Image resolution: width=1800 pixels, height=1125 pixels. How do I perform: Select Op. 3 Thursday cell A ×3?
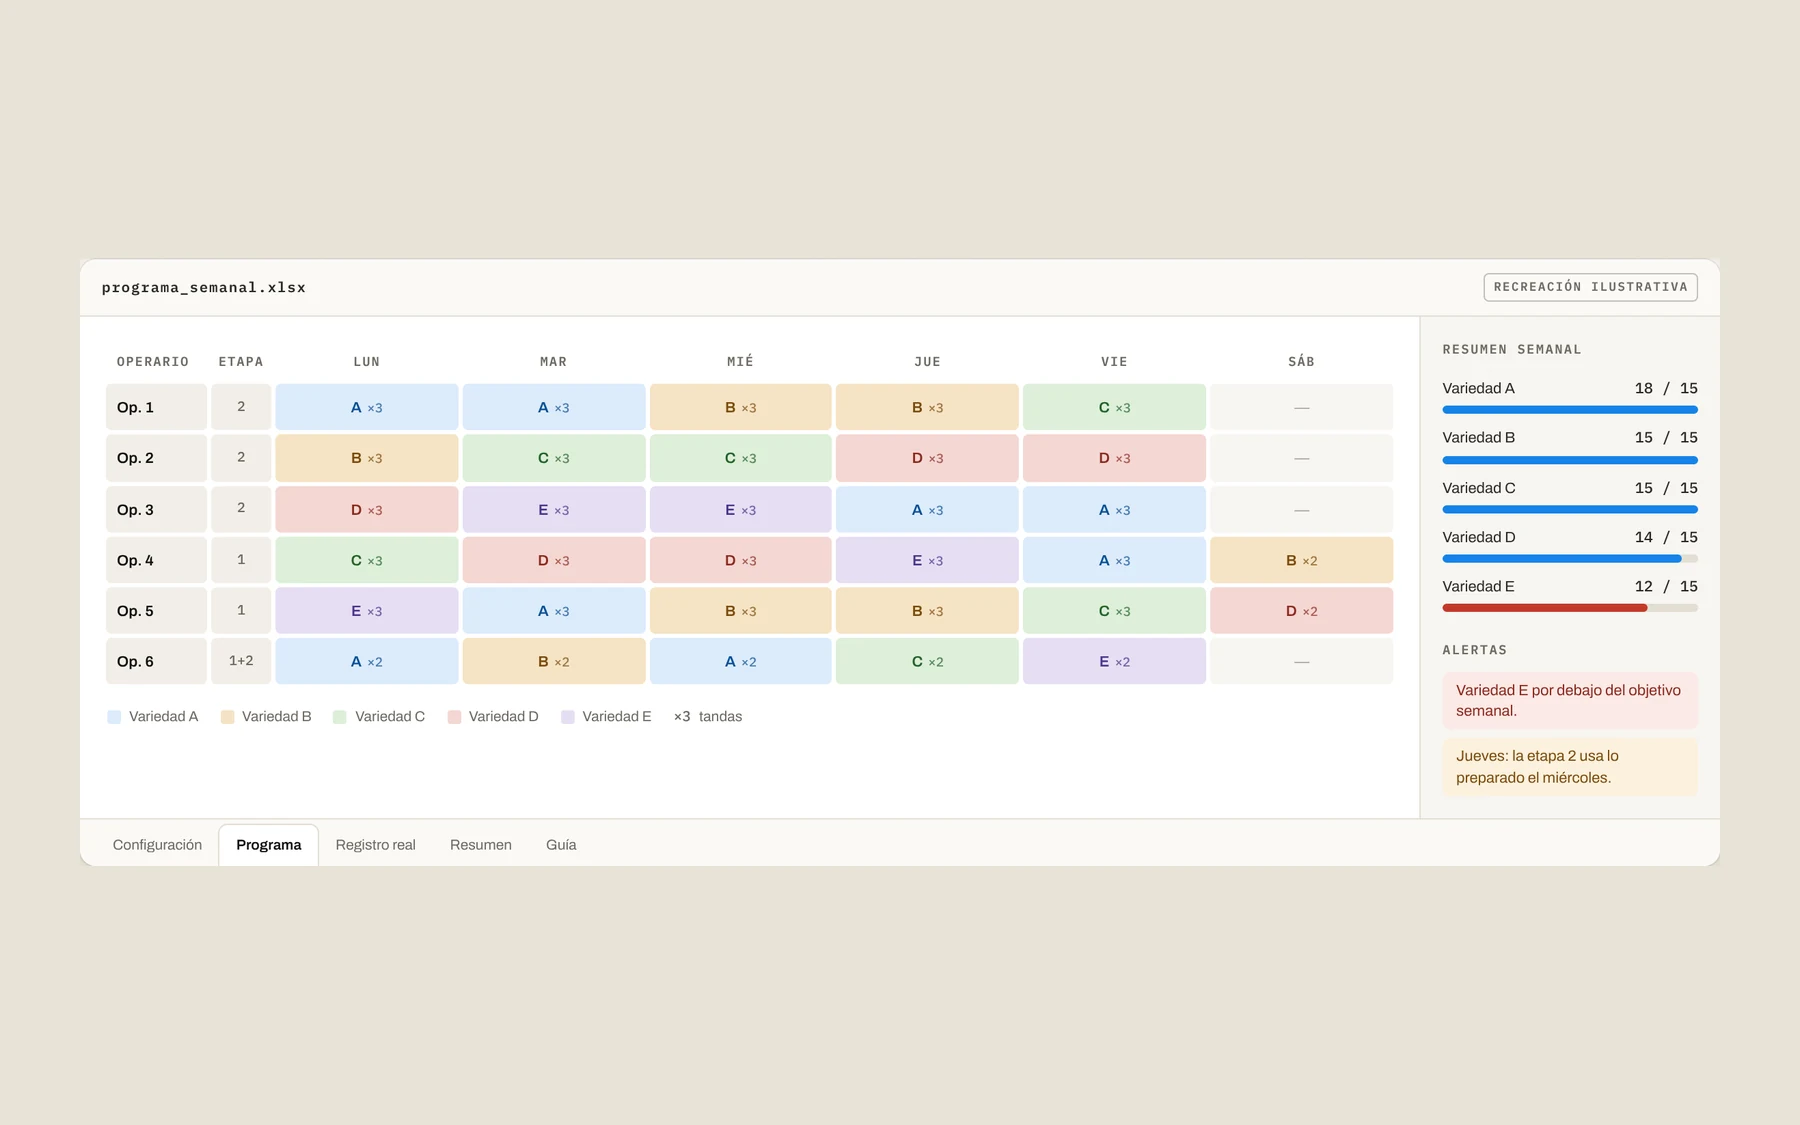[x=927, y=510]
